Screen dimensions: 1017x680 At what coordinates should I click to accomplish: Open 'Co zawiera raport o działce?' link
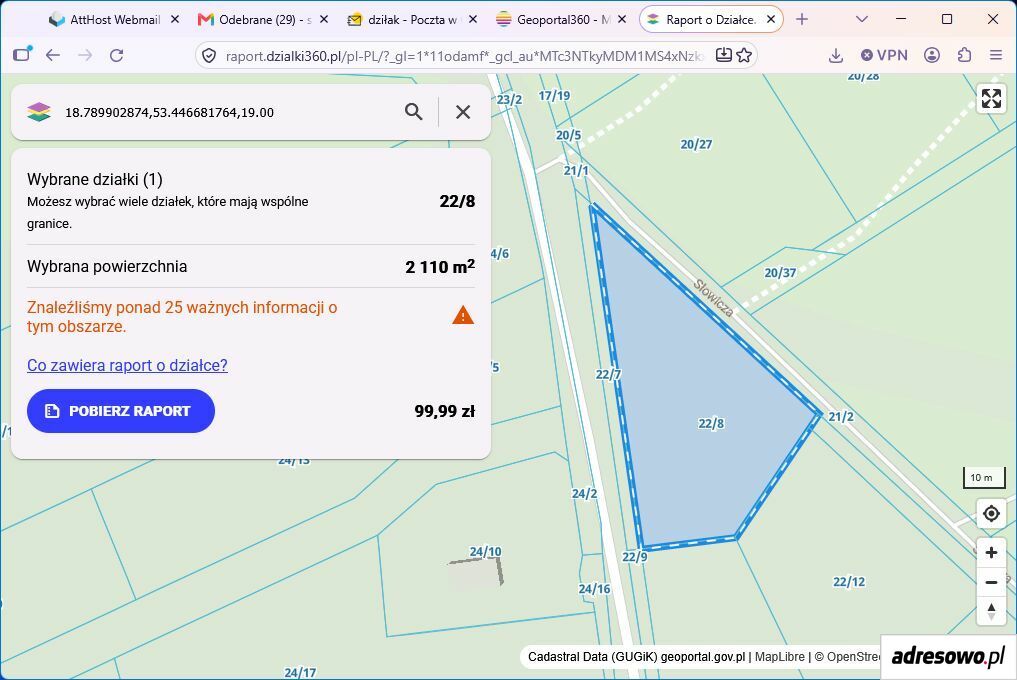point(127,365)
